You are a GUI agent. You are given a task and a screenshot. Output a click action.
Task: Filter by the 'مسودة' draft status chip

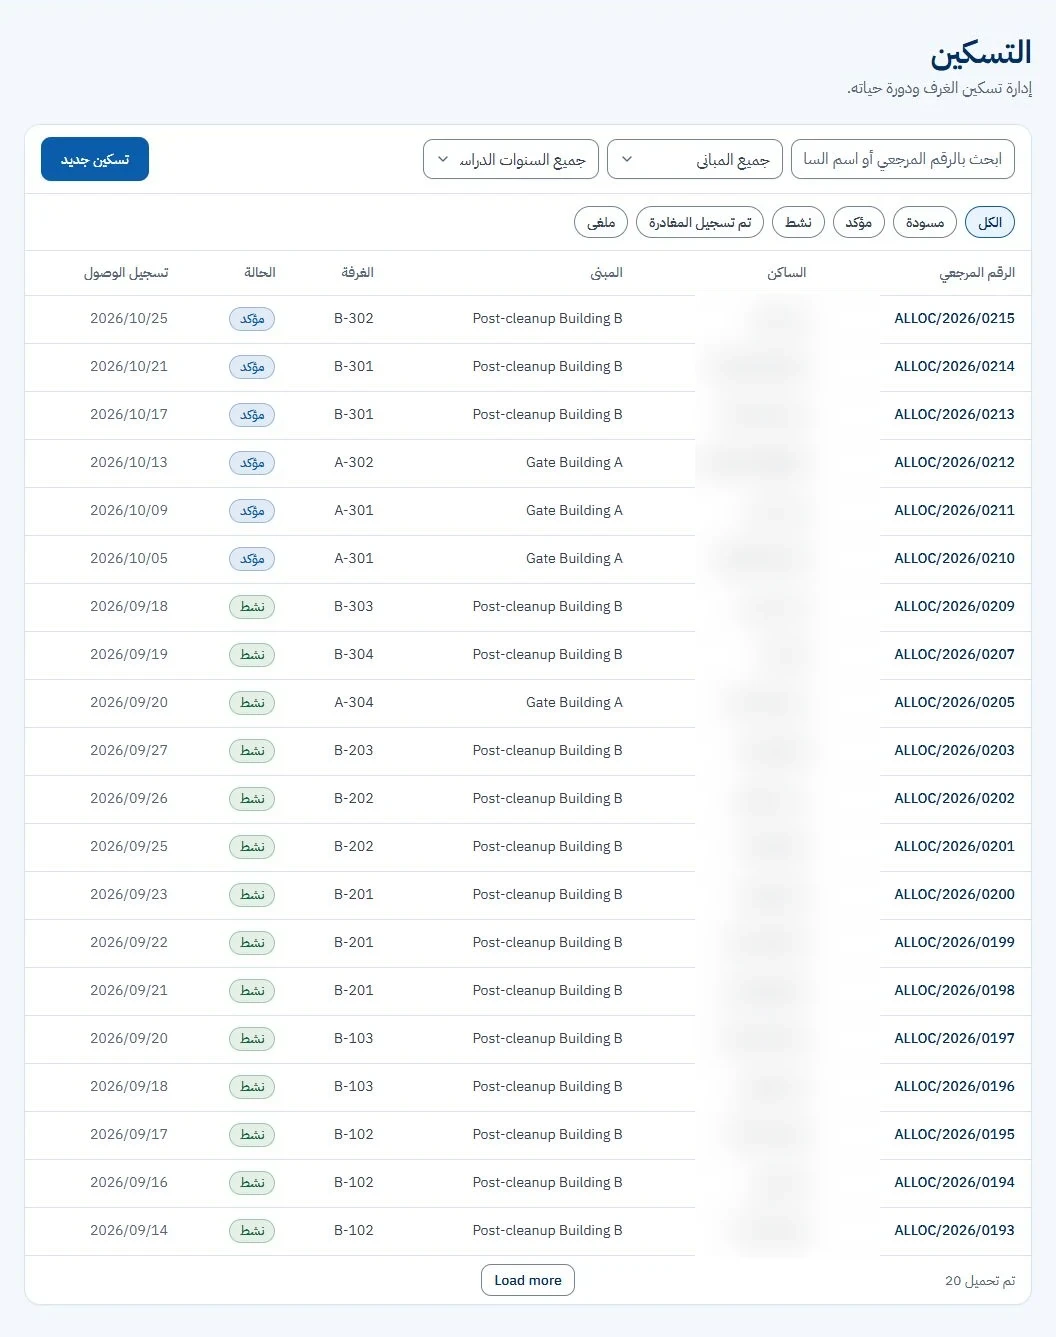[925, 222]
